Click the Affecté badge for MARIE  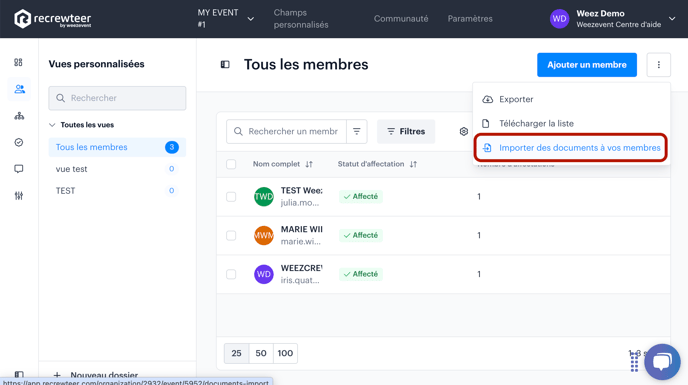[361, 235]
